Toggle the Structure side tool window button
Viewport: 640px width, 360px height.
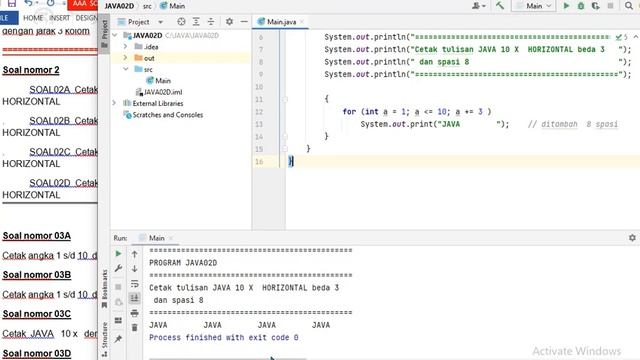point(104,339)
